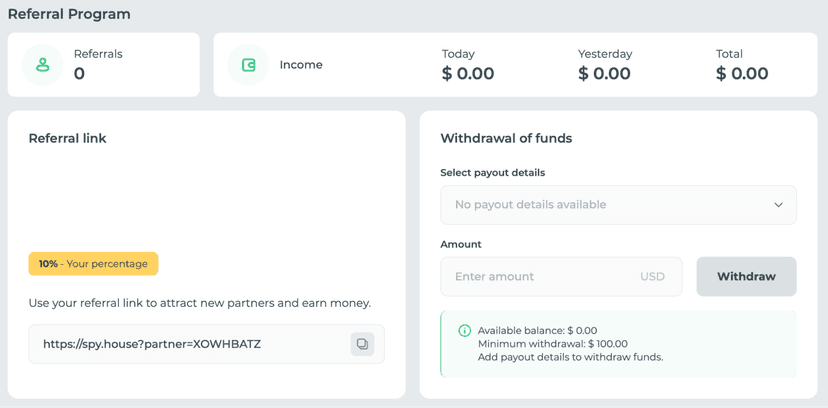Click the USD currency label
The height and width of the screenshot is (408, 828).
click(x=652, y=277)
